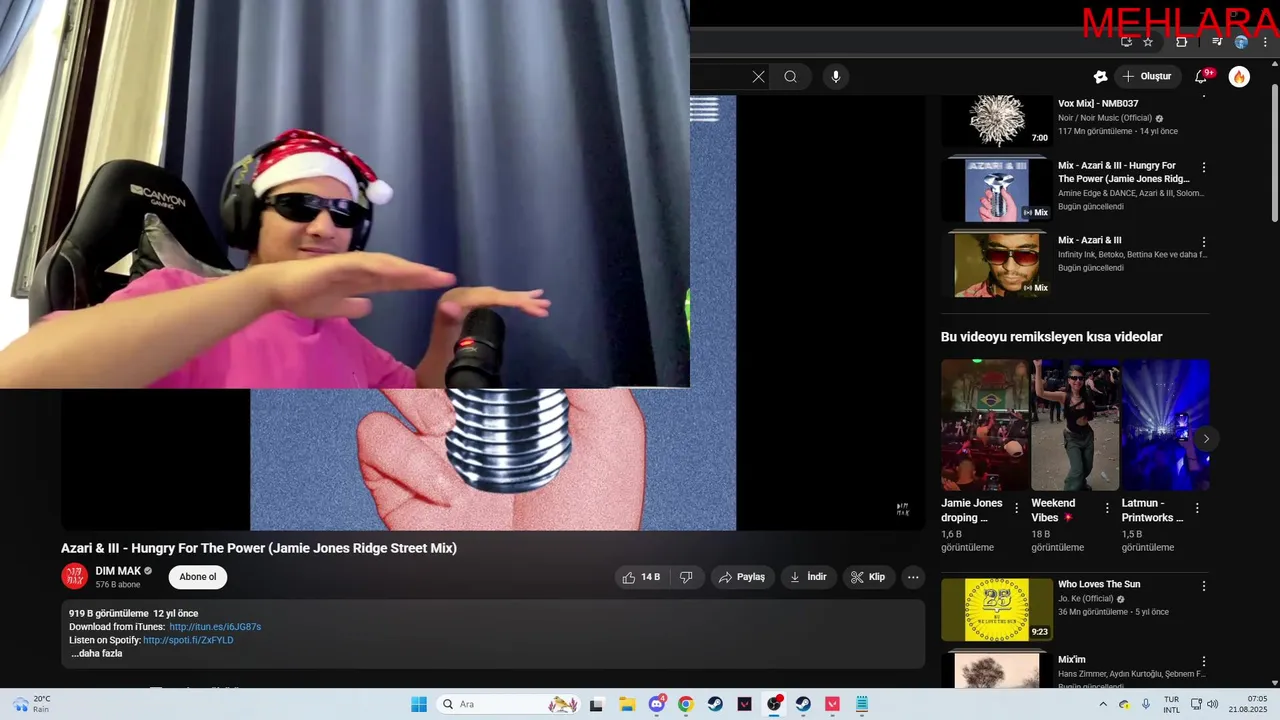
Task: Open options for Hungry For The Power mix
Action: click(1204, 167)
